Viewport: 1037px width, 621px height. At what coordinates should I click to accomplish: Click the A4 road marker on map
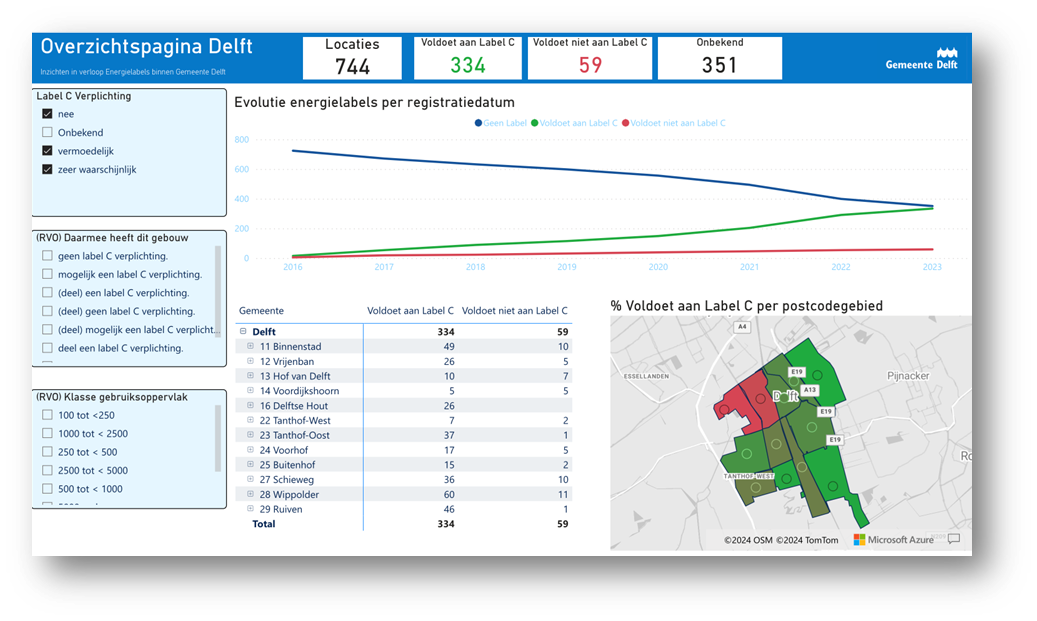point(741,327)
